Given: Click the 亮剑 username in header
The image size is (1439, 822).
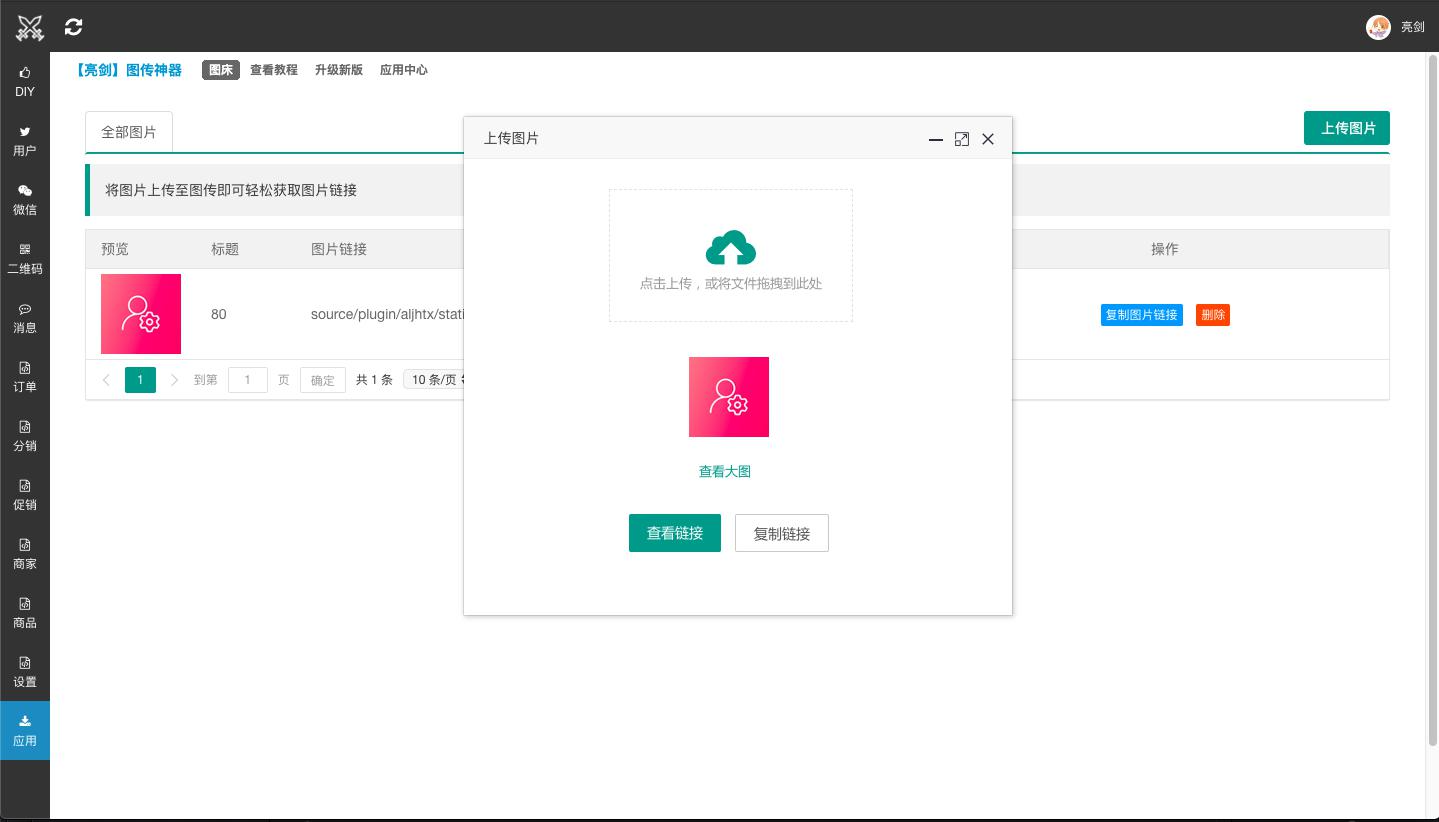Looking at the screenshot, I should tap(1413, 27).
